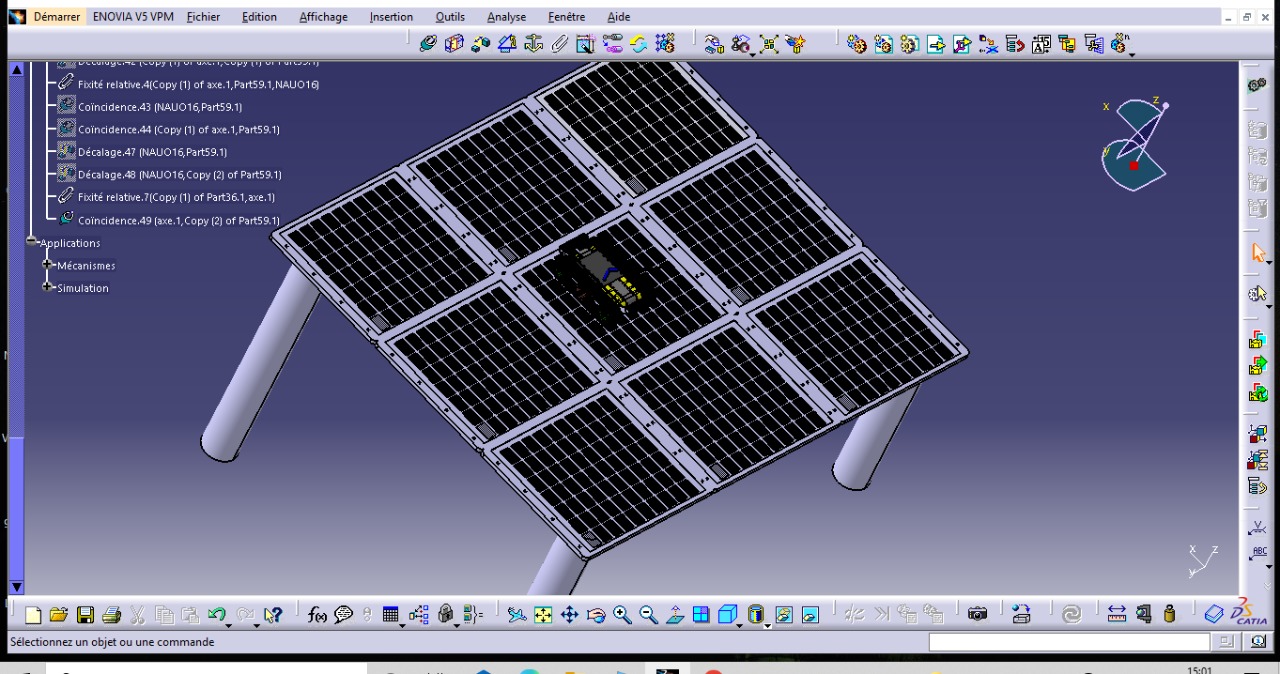Expand the Simulation tree node

(x=47, y=288)
